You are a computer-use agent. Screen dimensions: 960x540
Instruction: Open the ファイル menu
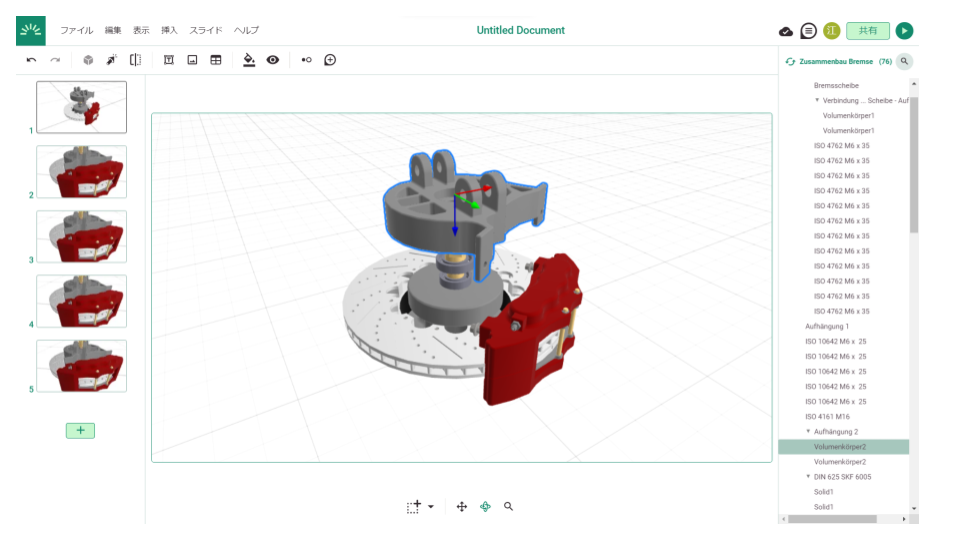76,31
